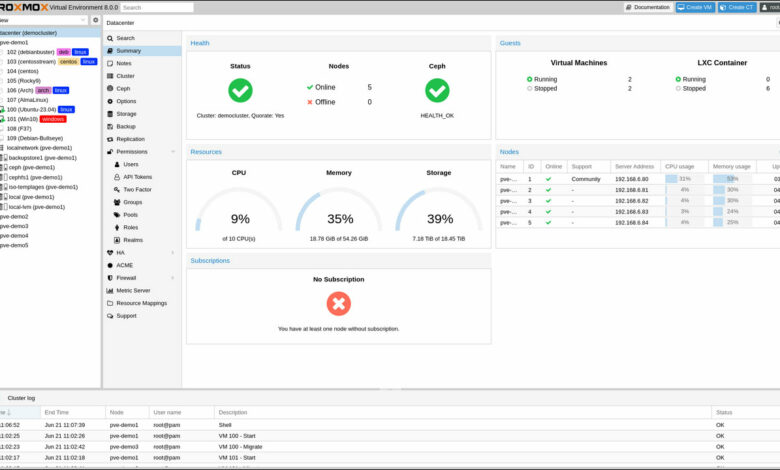This screenshot has height=470, width=780.
Task: Expand the HA submenu arrow
Action: click(x=173, y=253)
